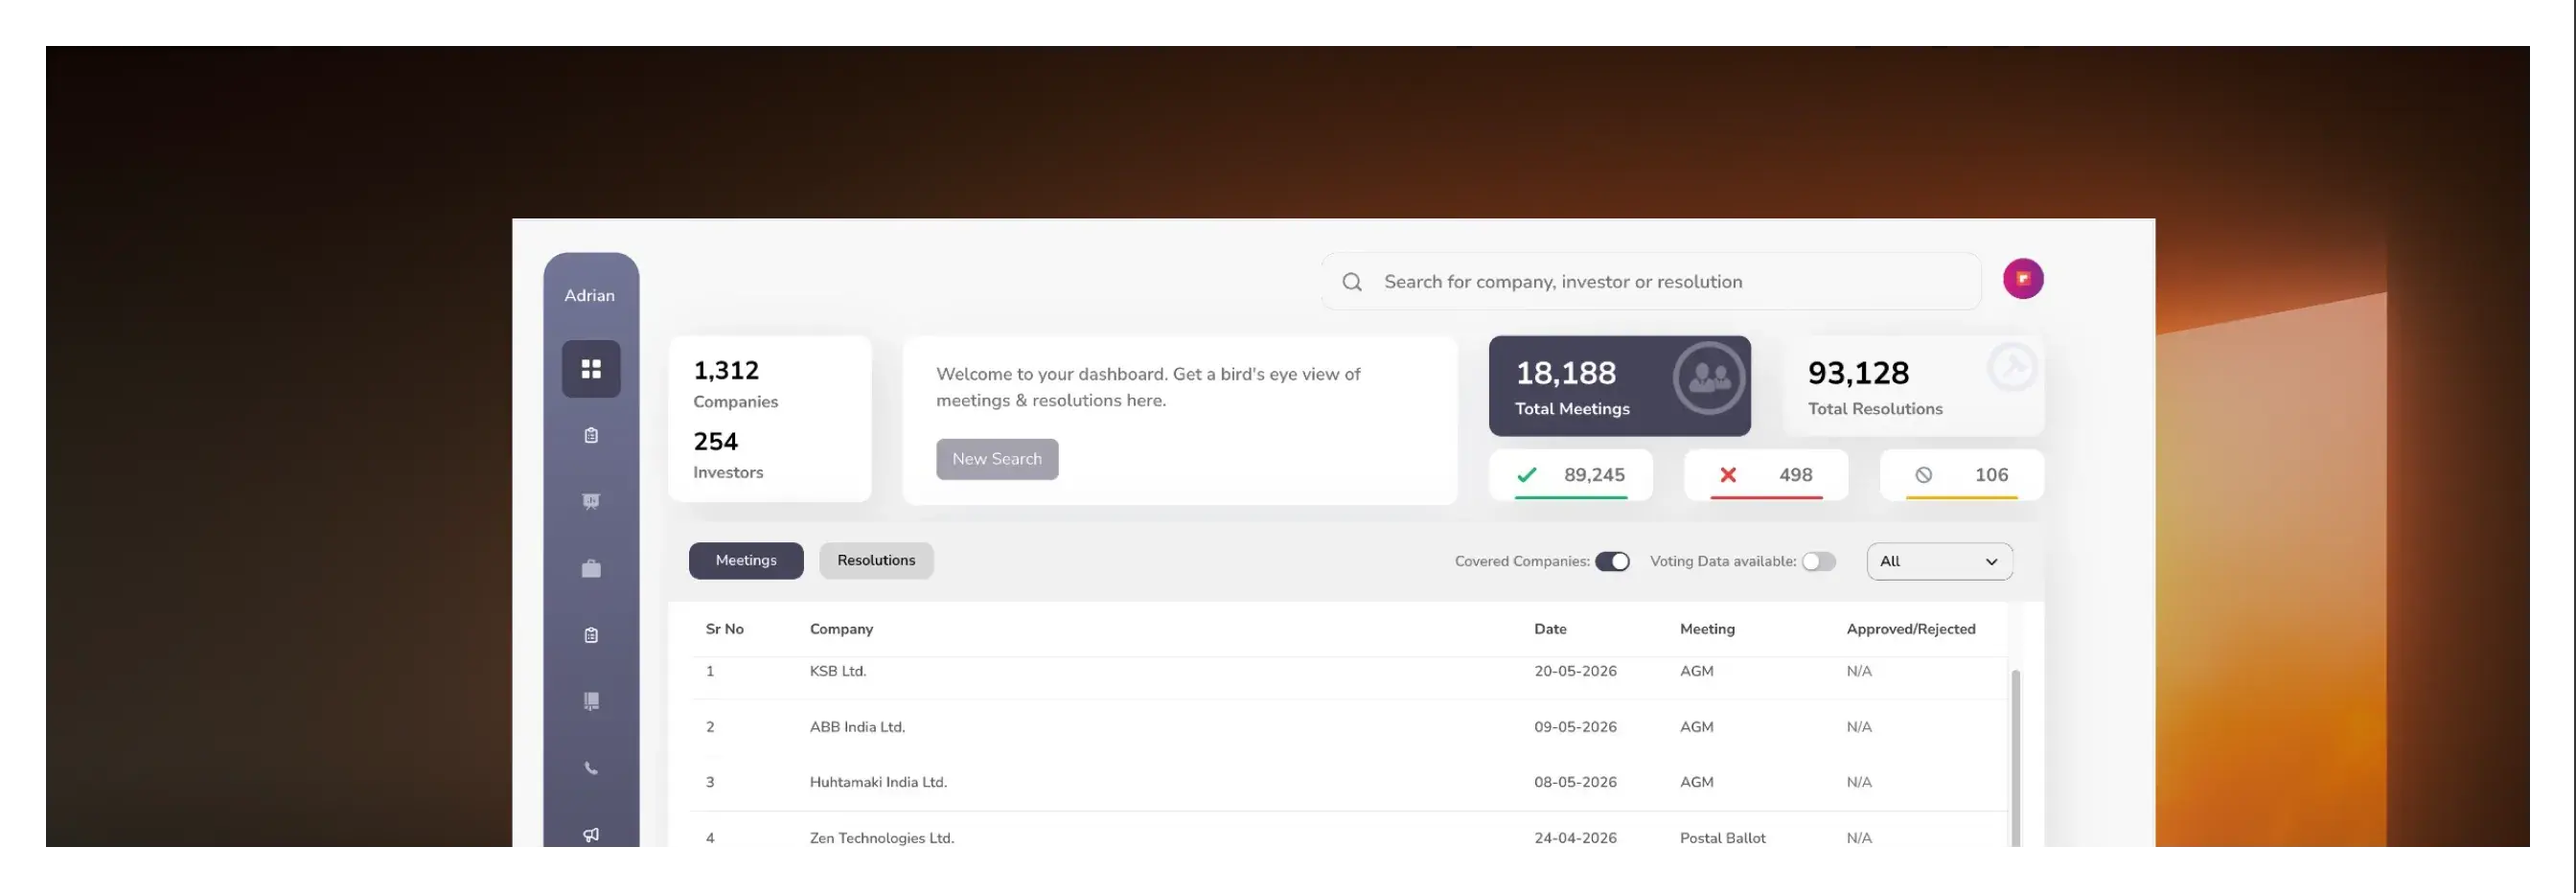This screenshot has height=893, width=2576.
Task: Click the Company column header
Action: [x=841, y=629]
